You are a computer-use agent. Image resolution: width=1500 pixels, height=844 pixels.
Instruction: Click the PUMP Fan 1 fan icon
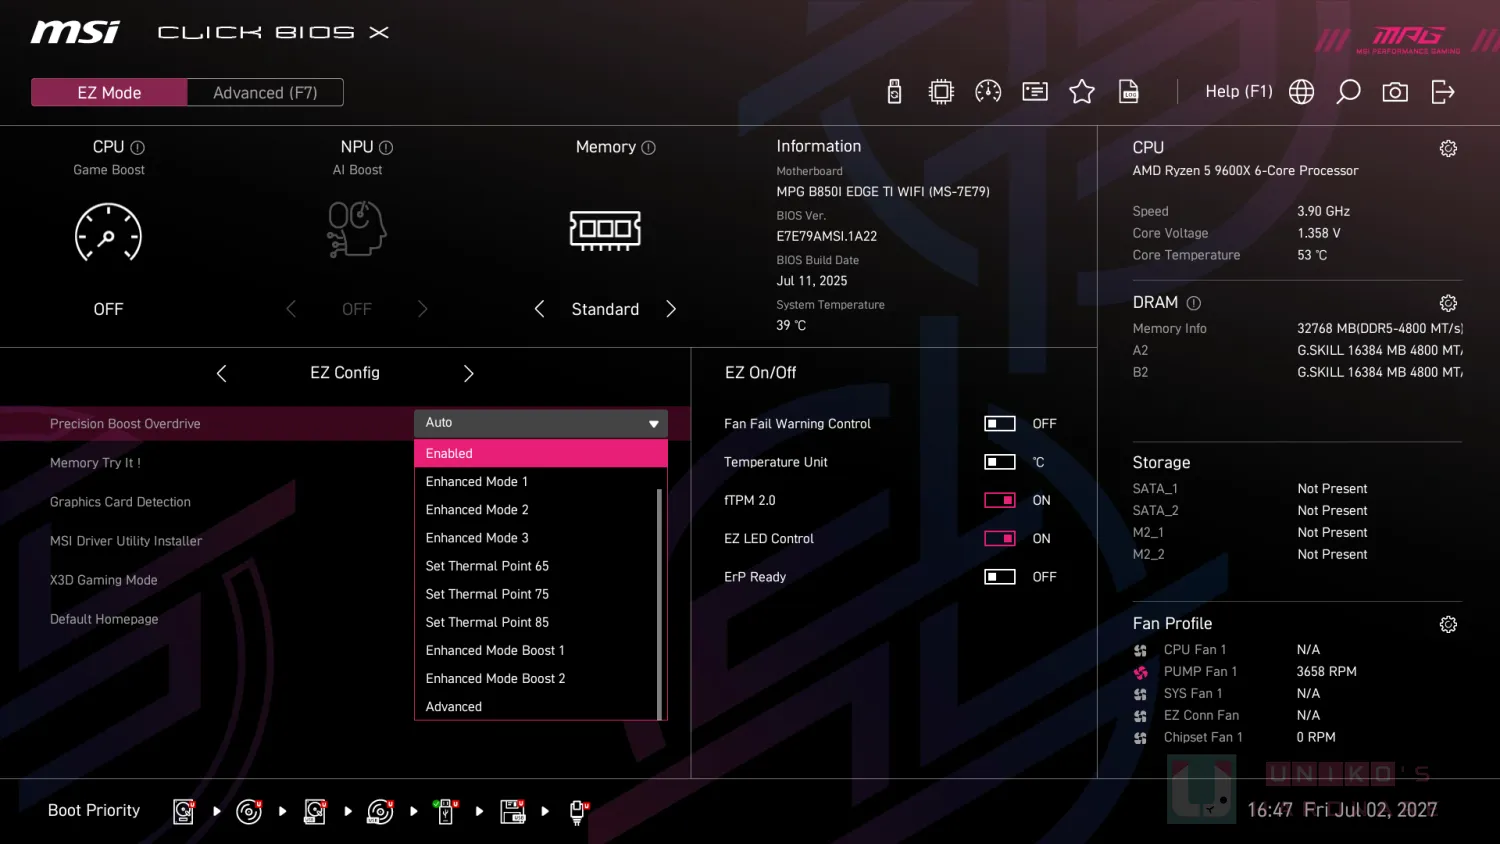[1140, 672]
